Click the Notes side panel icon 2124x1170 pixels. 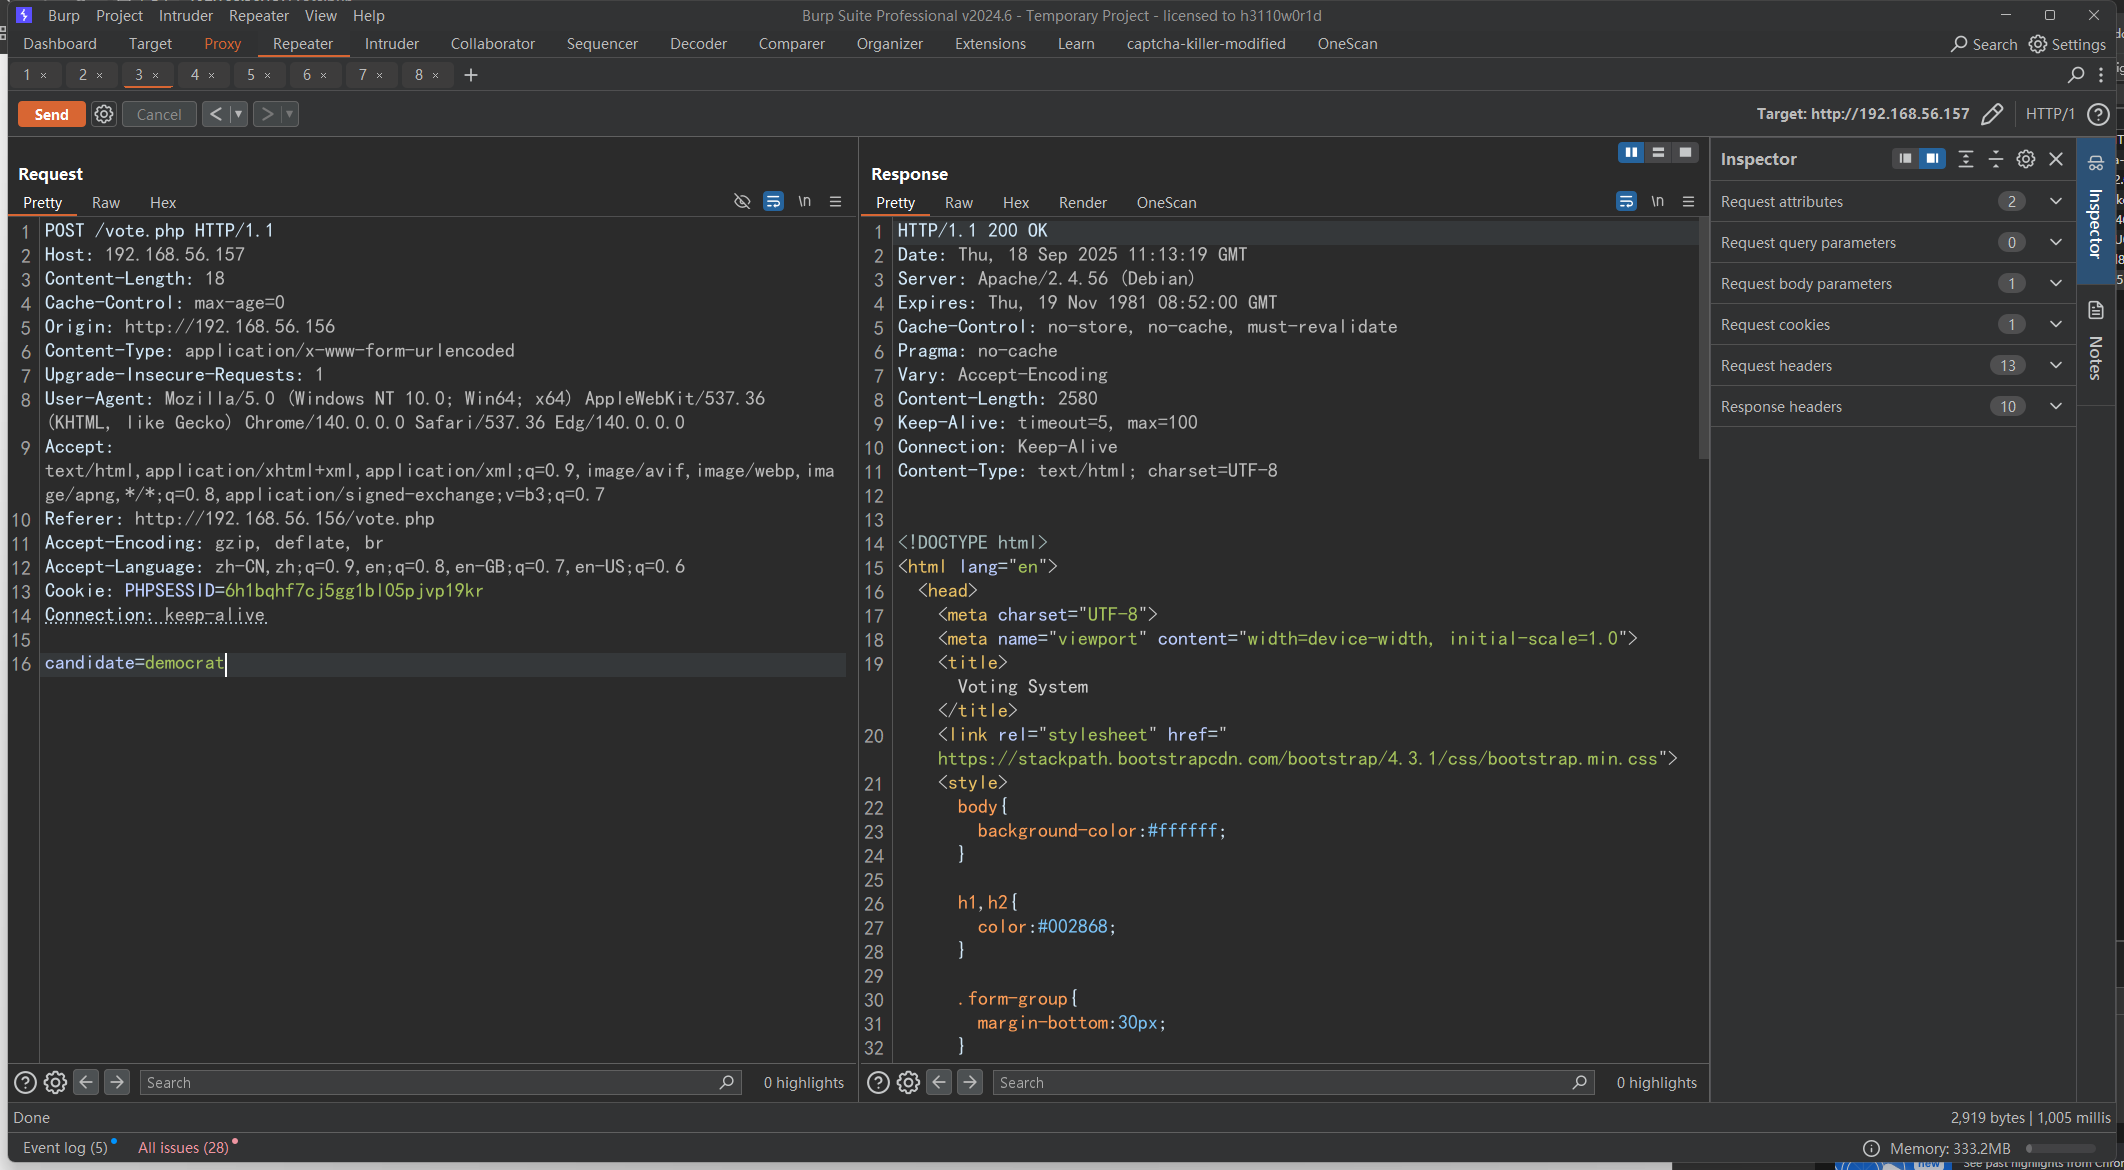coord(2096,311)
